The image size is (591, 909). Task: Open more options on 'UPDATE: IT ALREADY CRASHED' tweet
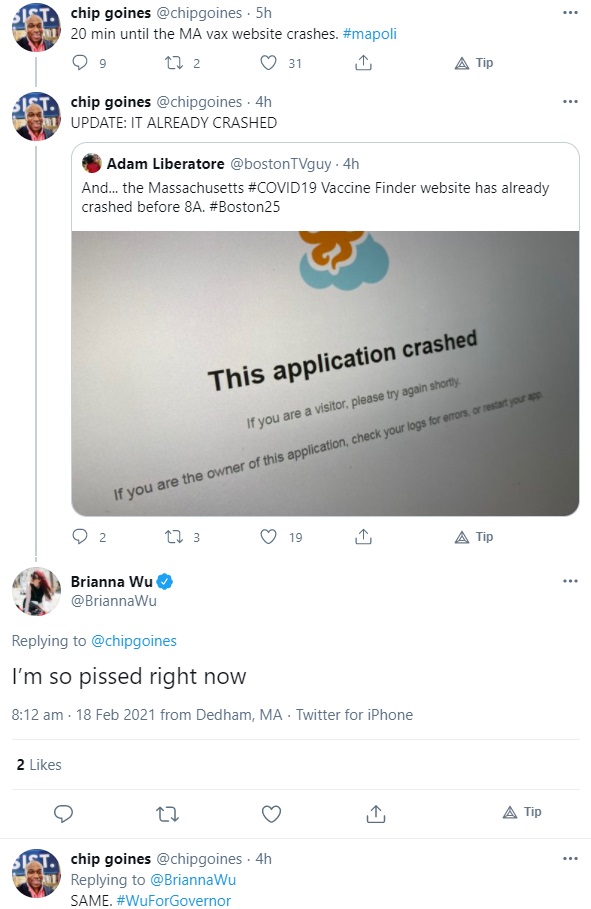[570, 101]
